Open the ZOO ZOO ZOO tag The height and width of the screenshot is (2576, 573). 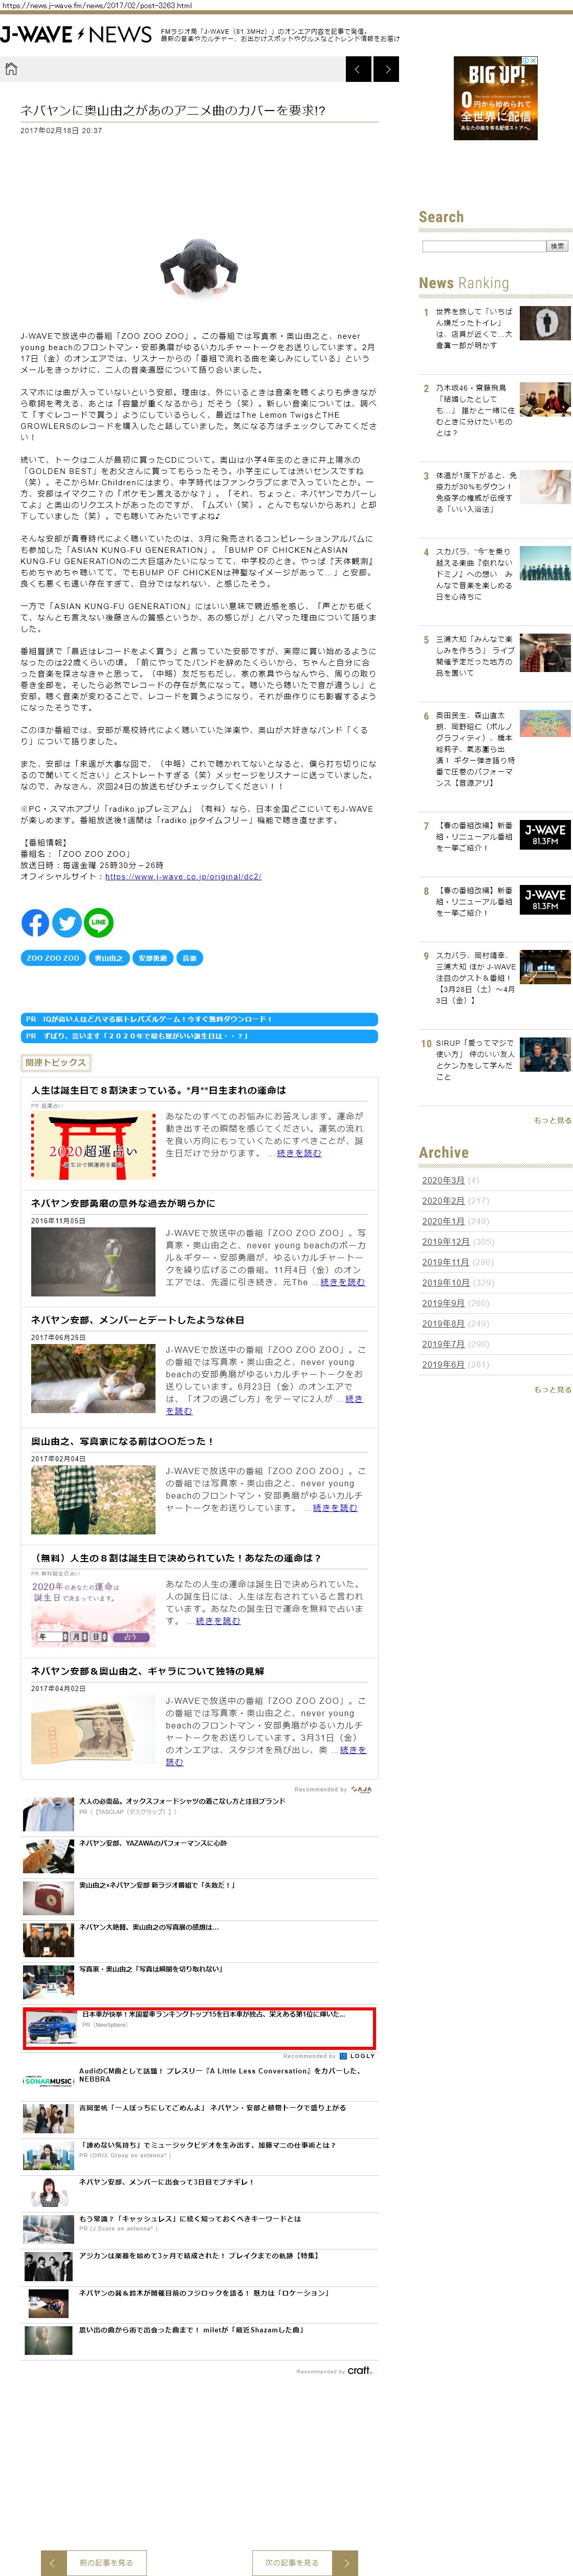tap(53, 958)
